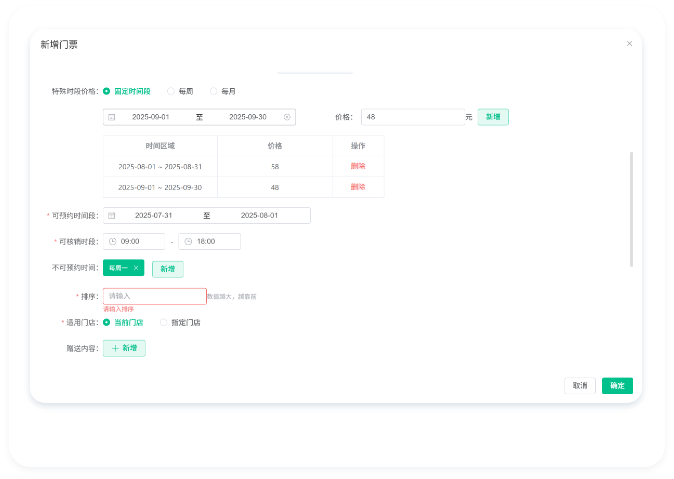Viewport: 674px width, 479px height.
Task: Click 新增 button next to price field
Action: click(493, 117)
